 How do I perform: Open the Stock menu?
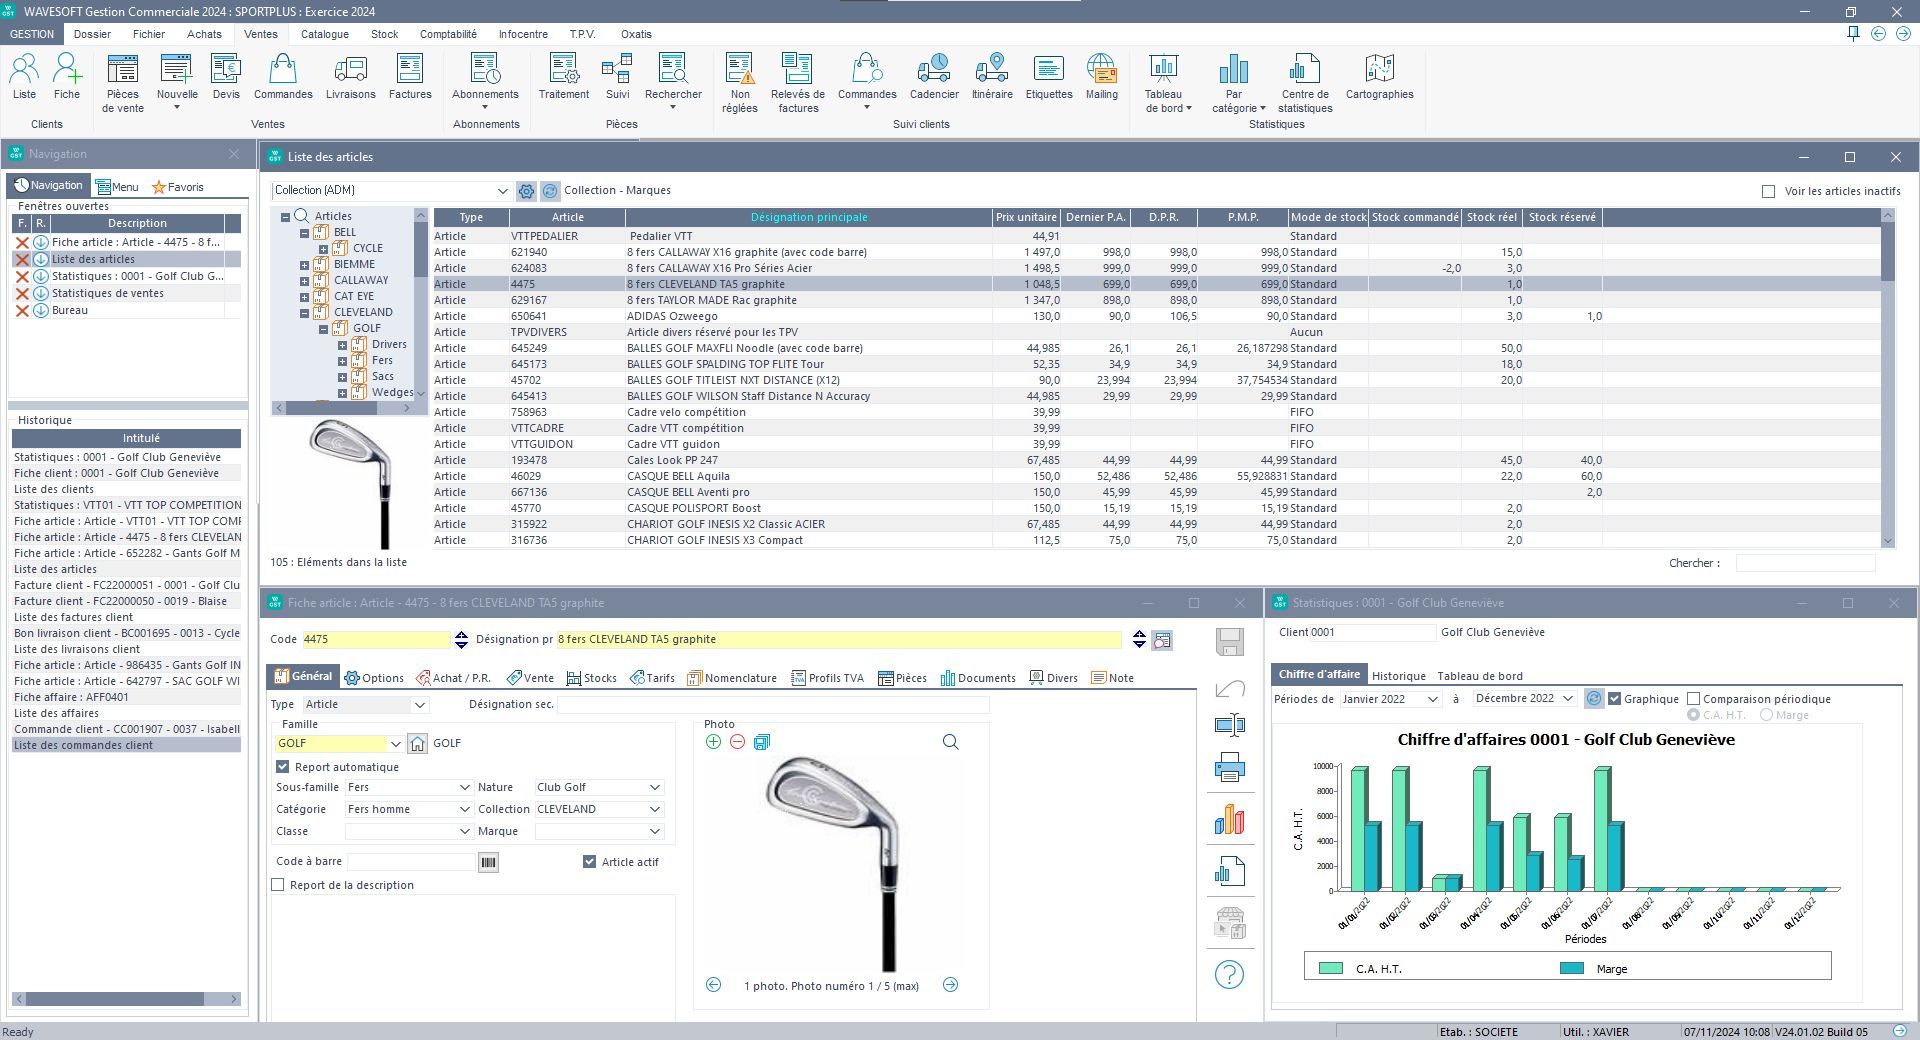tap(384, 34)
